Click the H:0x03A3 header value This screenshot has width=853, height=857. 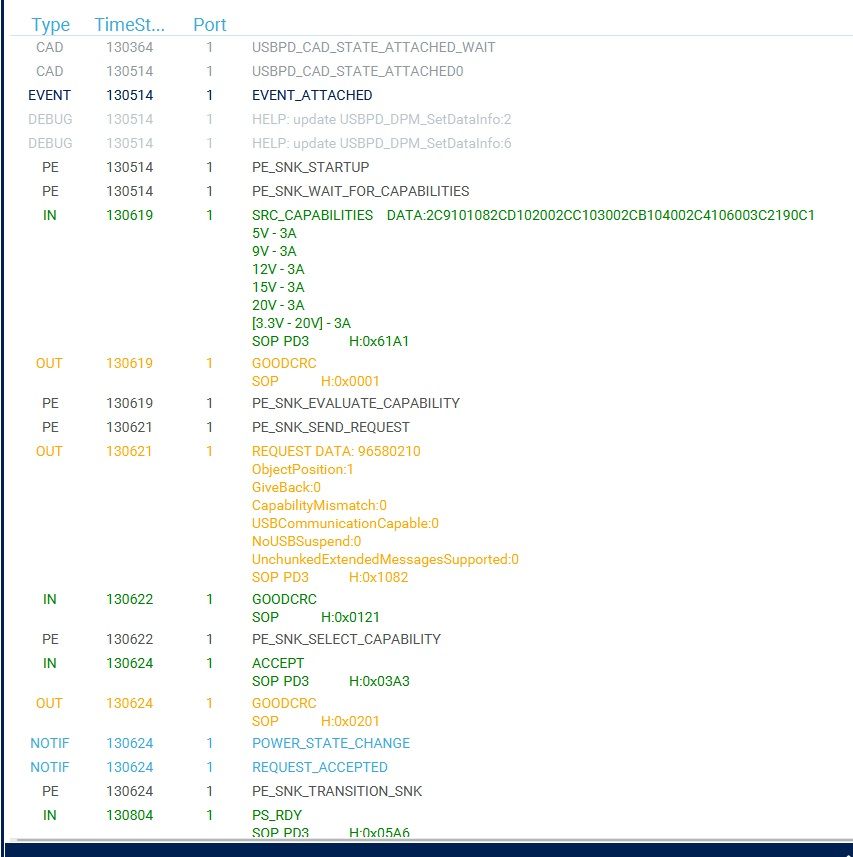[x=379, y=682]
